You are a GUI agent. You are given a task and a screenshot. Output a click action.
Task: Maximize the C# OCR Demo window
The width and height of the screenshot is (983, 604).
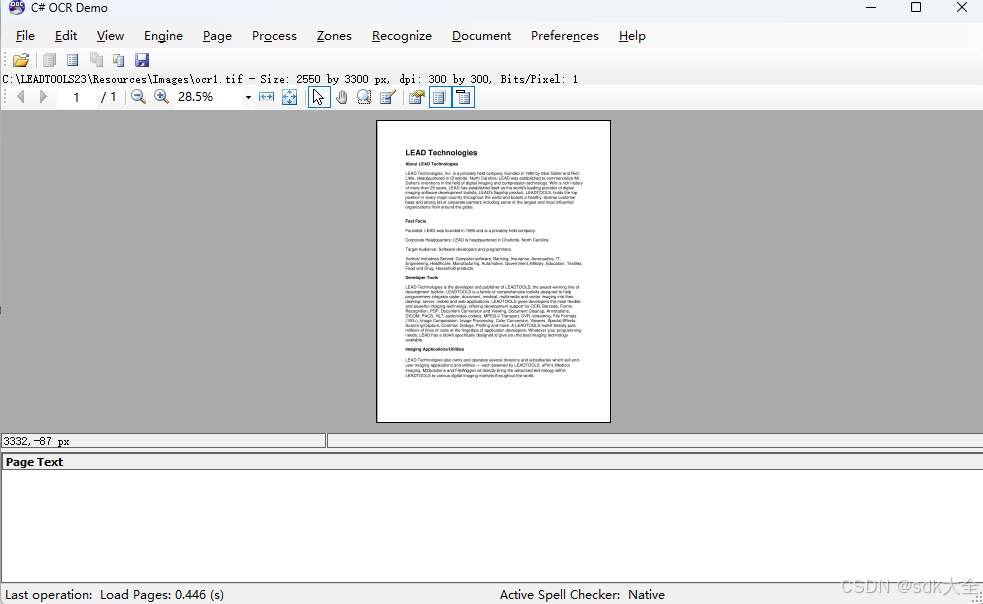click(916, 8)
